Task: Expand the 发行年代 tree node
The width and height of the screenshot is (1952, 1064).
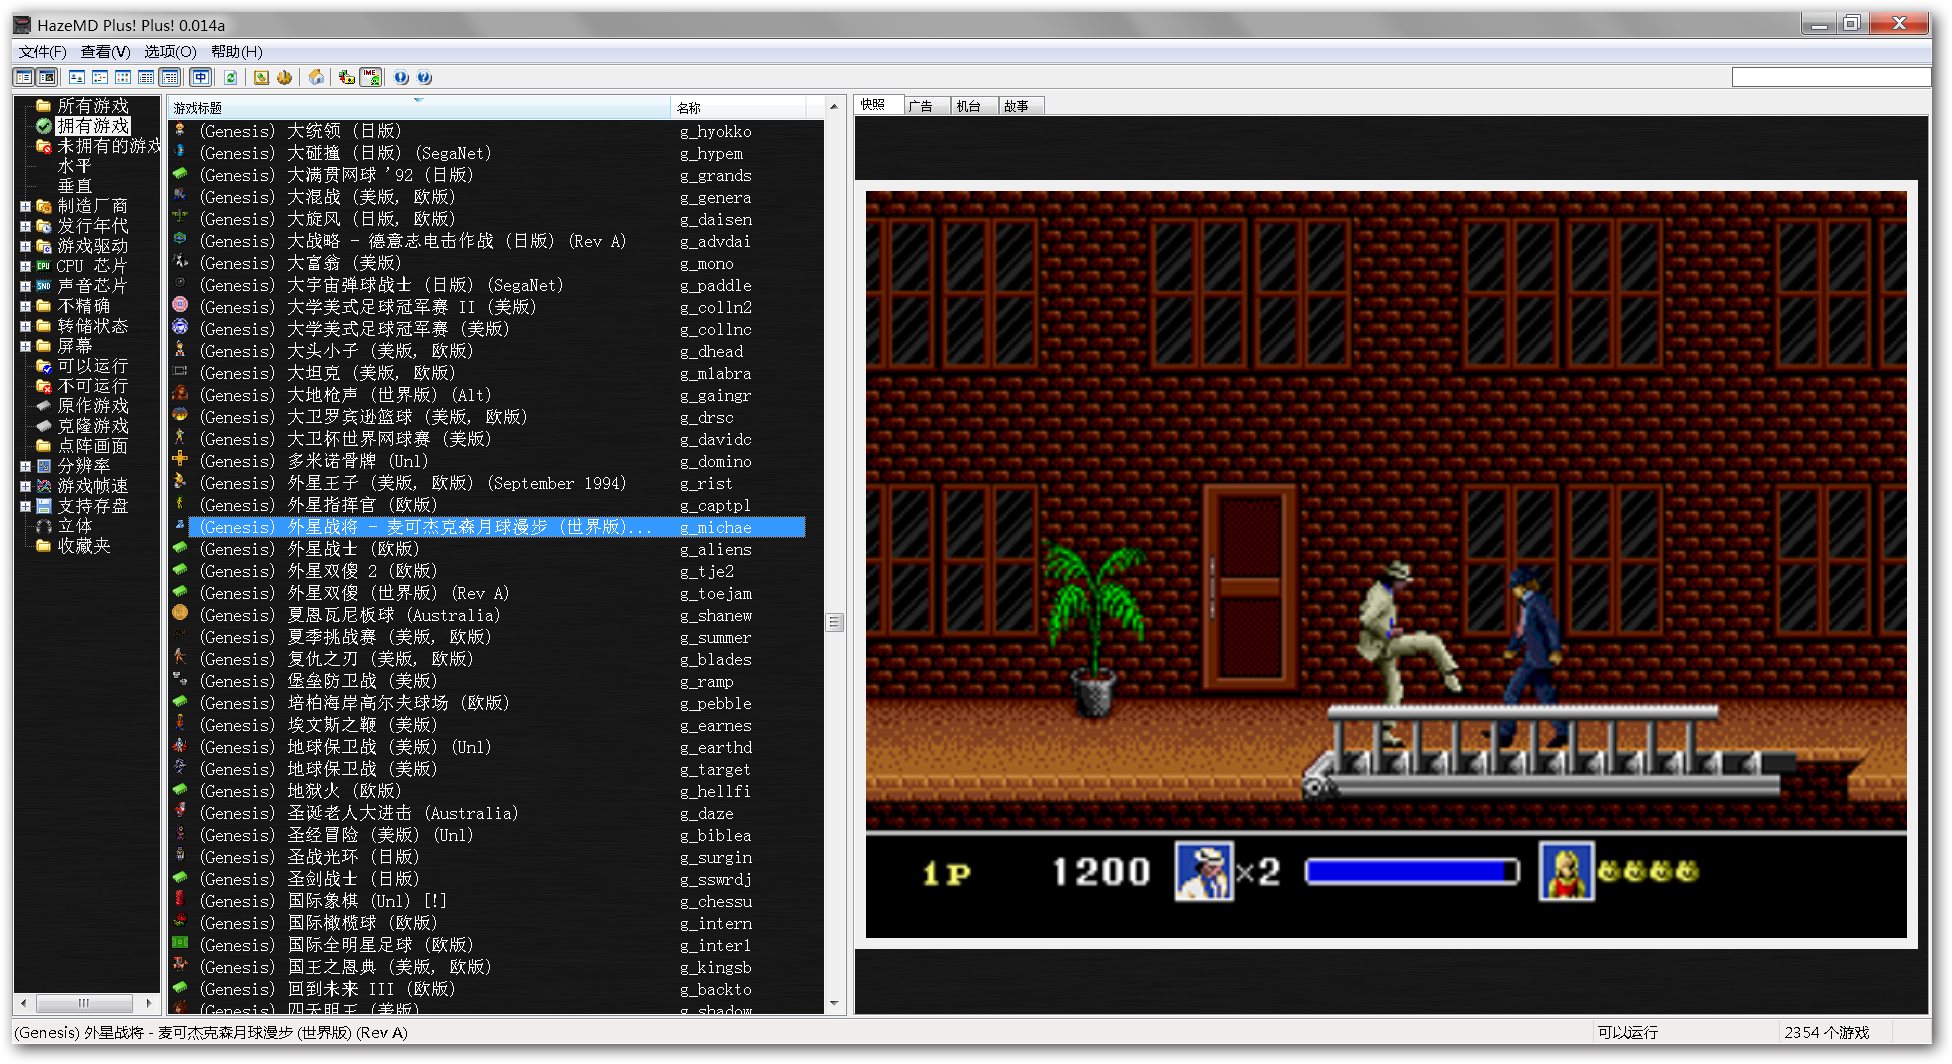Action: 25,227
